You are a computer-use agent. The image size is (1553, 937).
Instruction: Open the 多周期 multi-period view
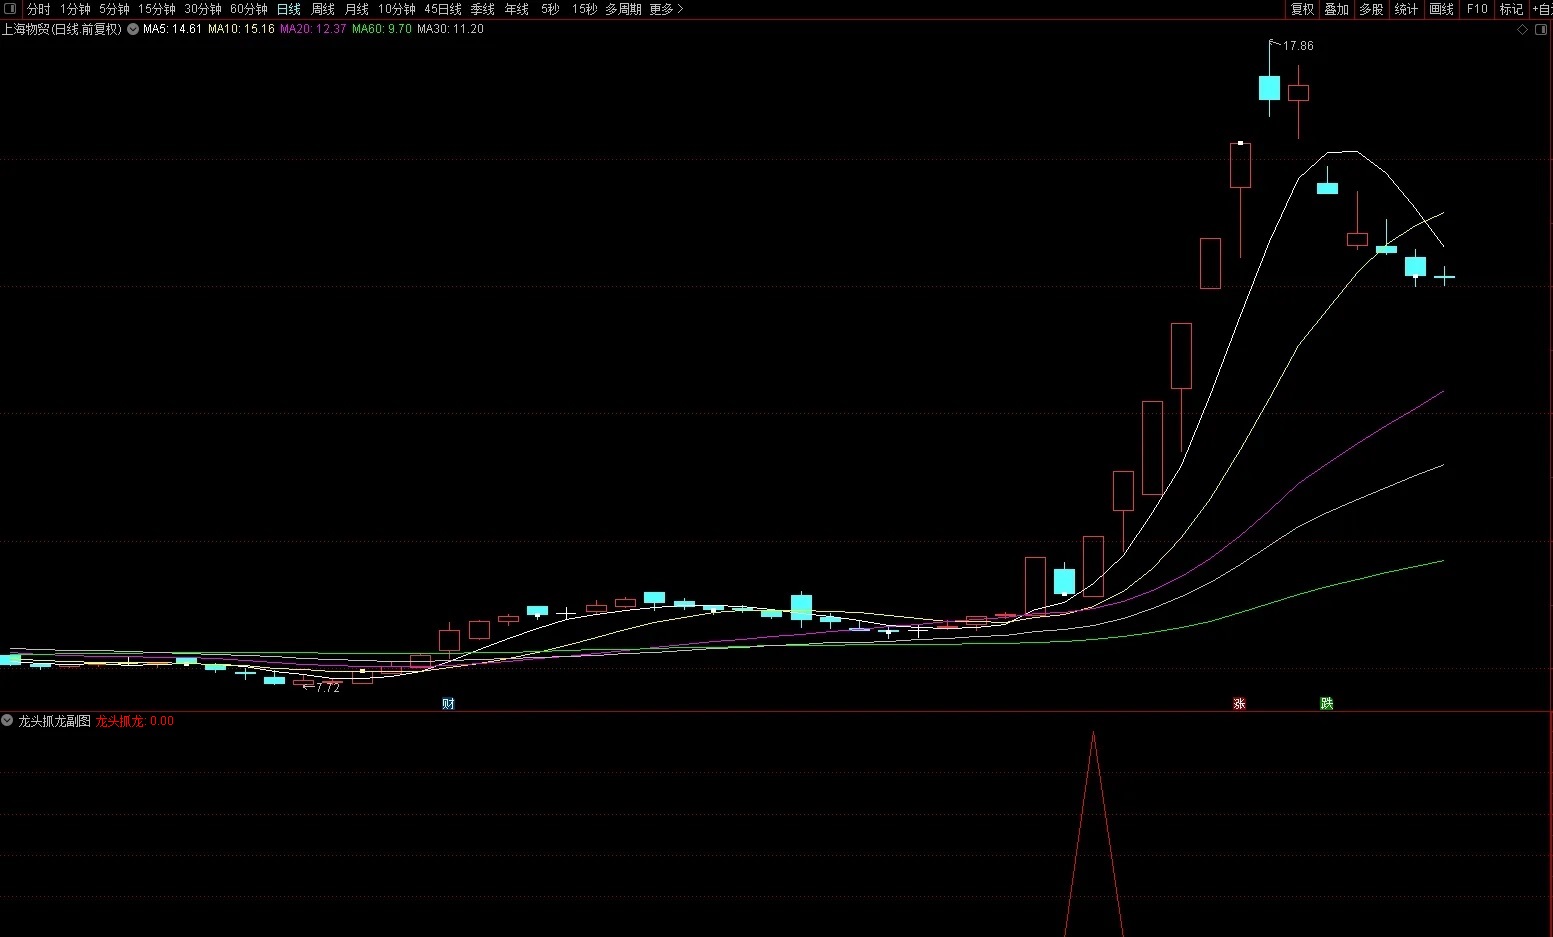(623, 9)
